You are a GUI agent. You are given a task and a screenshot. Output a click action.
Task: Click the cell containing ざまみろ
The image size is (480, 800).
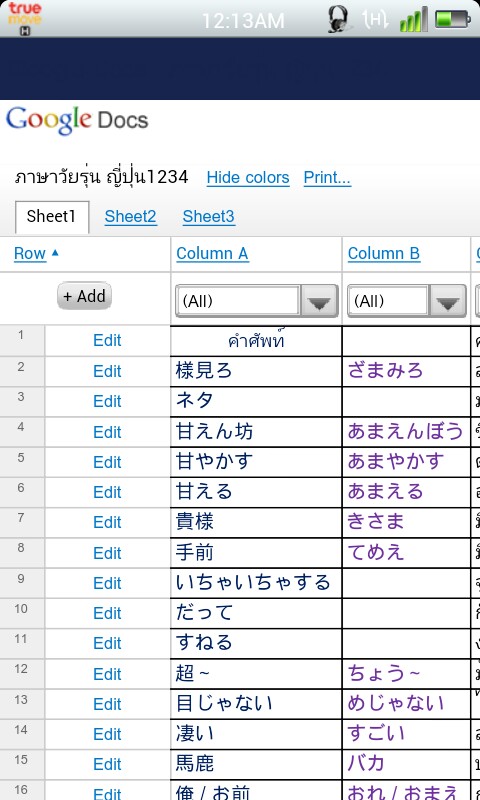coord(406,371)
